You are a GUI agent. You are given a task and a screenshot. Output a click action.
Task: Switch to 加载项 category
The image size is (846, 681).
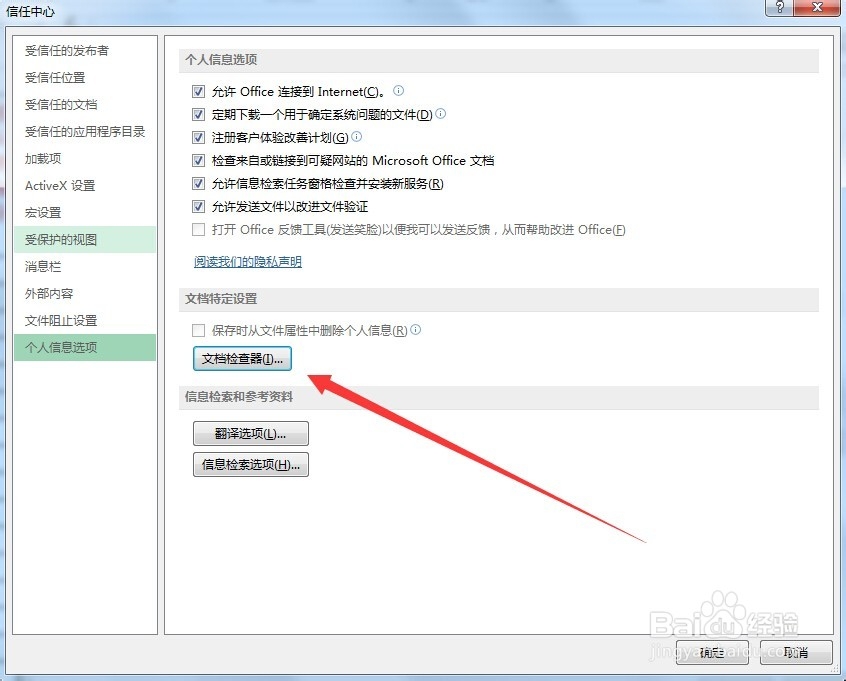click(x=85, y=159)
